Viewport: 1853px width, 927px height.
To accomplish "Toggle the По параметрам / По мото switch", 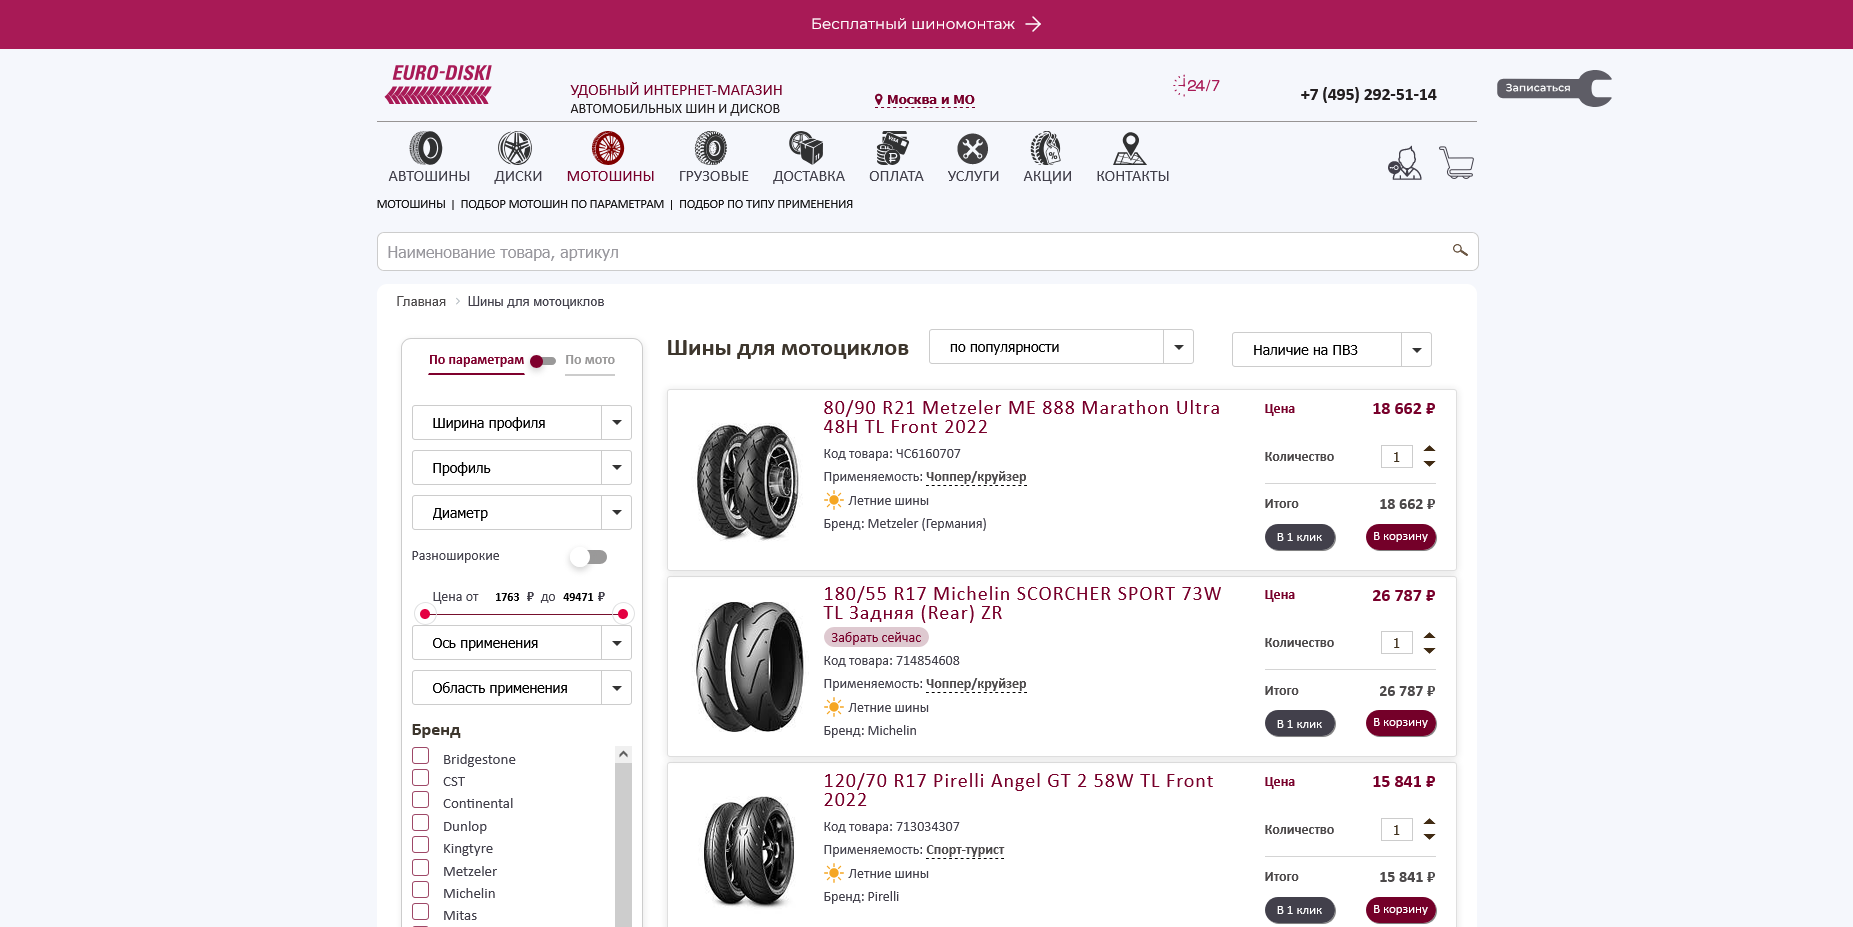I will click(x=543, y=361).
